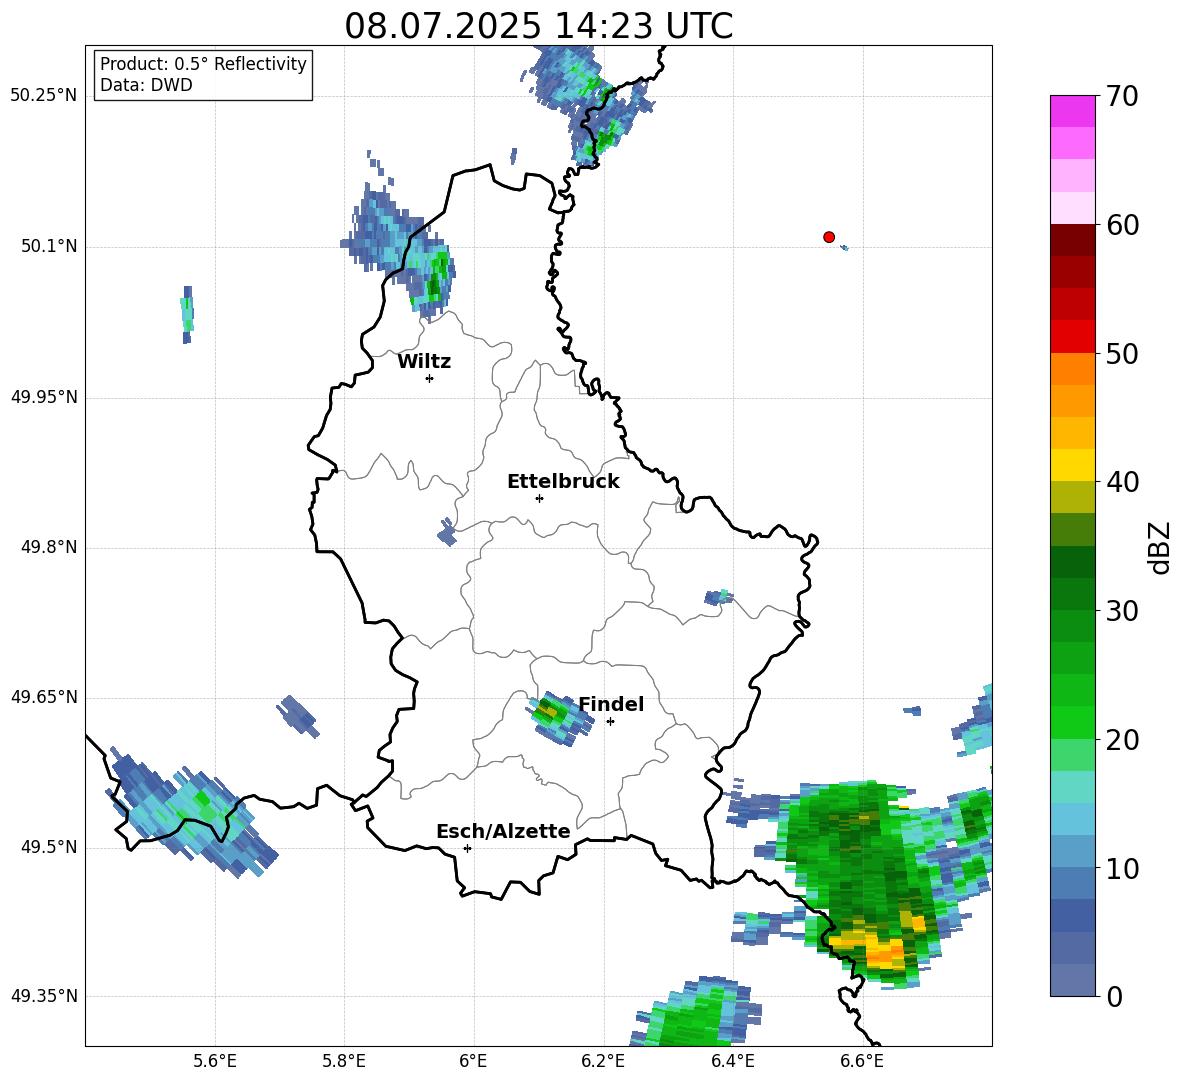Click the red radar location dot
Screen dimensions: 1184x1081
click(829, 237)
